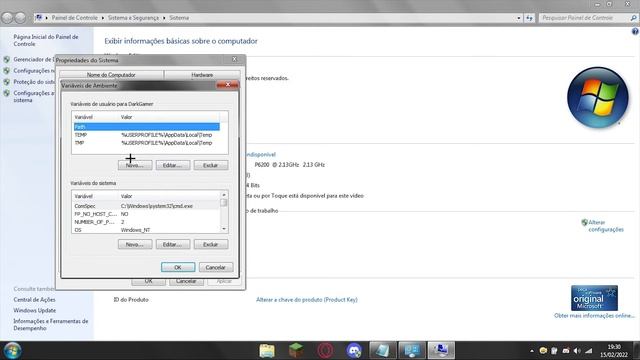Click Novo button under system variables
Viewport: 640px width, 360px height.
[x=135, y=244]
